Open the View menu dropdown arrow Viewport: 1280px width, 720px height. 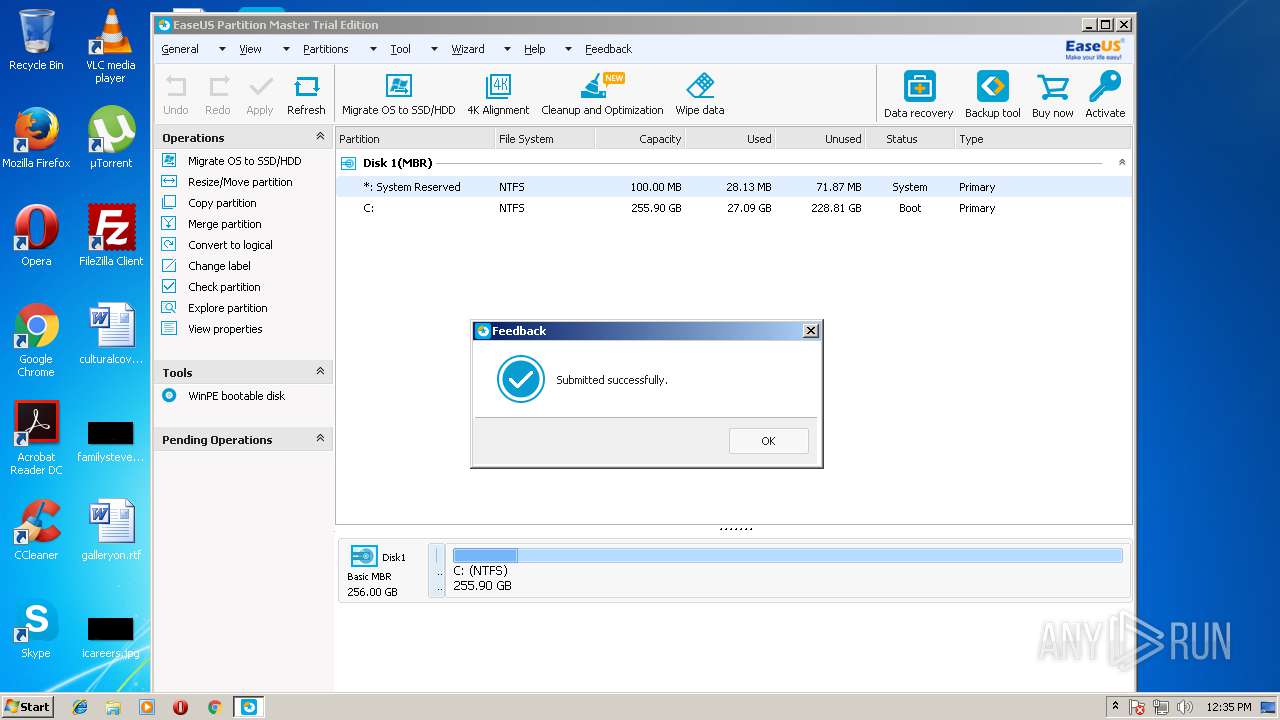(286, 49)
